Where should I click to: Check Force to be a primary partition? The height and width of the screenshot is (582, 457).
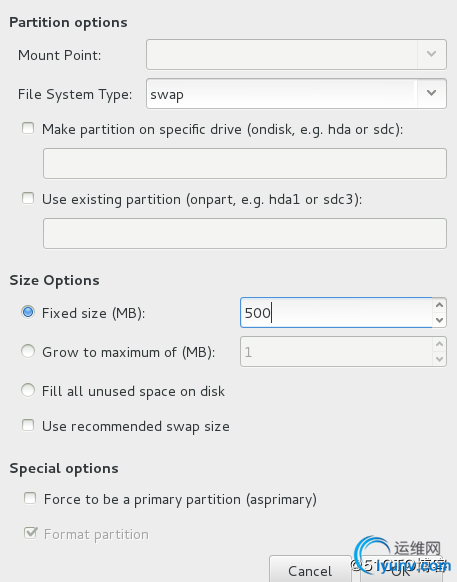coord(30,498)
